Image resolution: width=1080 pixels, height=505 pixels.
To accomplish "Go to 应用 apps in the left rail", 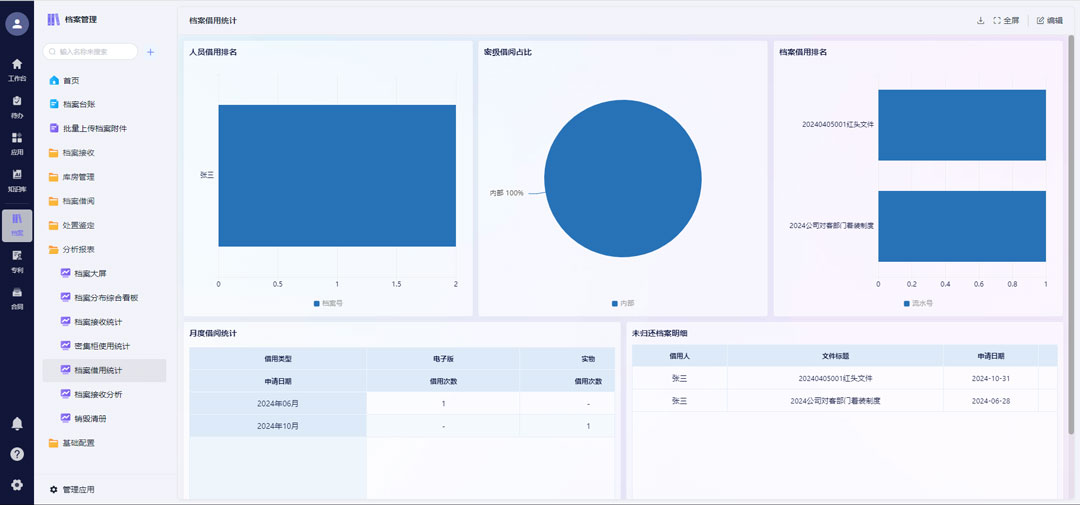I will [x=17, y=143].
